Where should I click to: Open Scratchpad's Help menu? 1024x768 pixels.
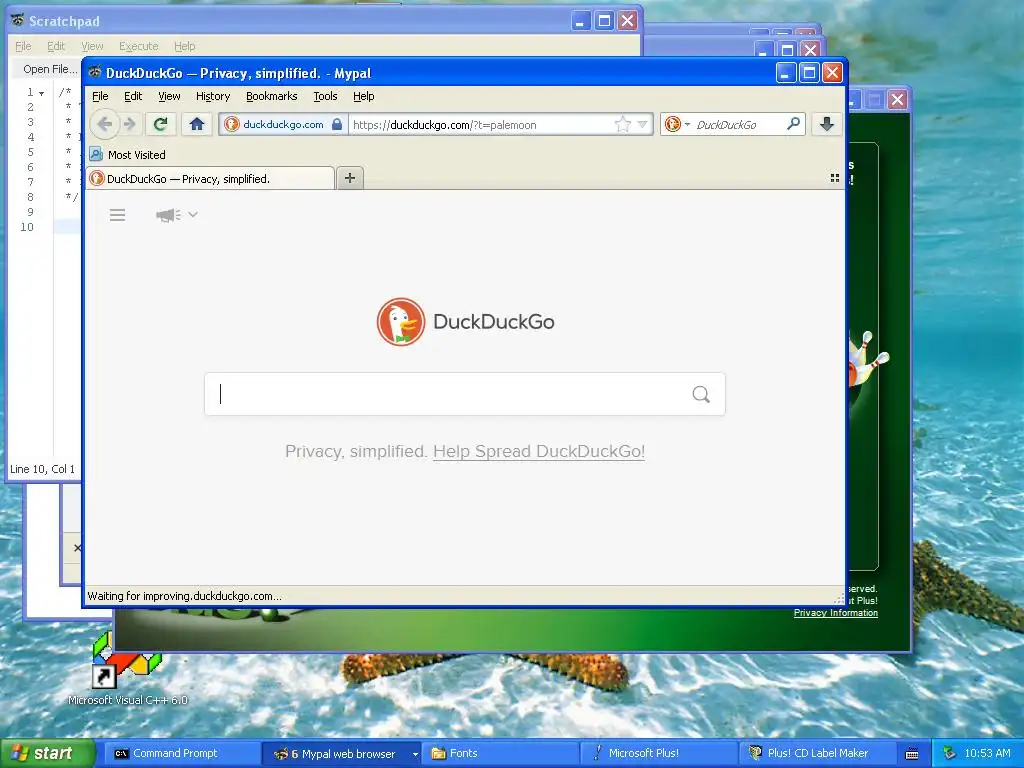(184, 46)
